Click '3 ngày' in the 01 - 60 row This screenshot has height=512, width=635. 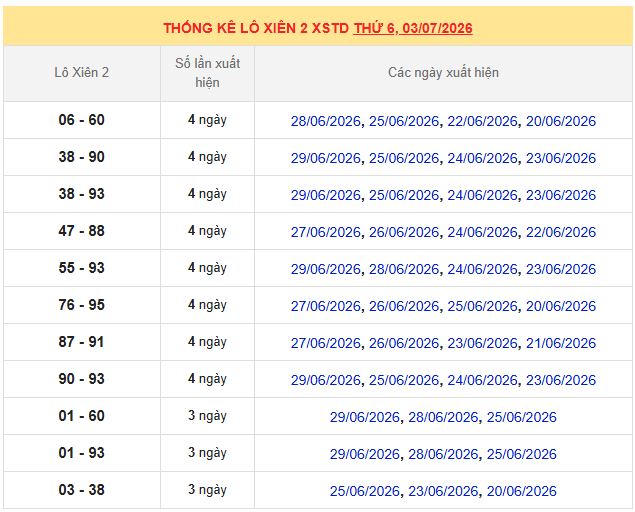click(207, 416)
